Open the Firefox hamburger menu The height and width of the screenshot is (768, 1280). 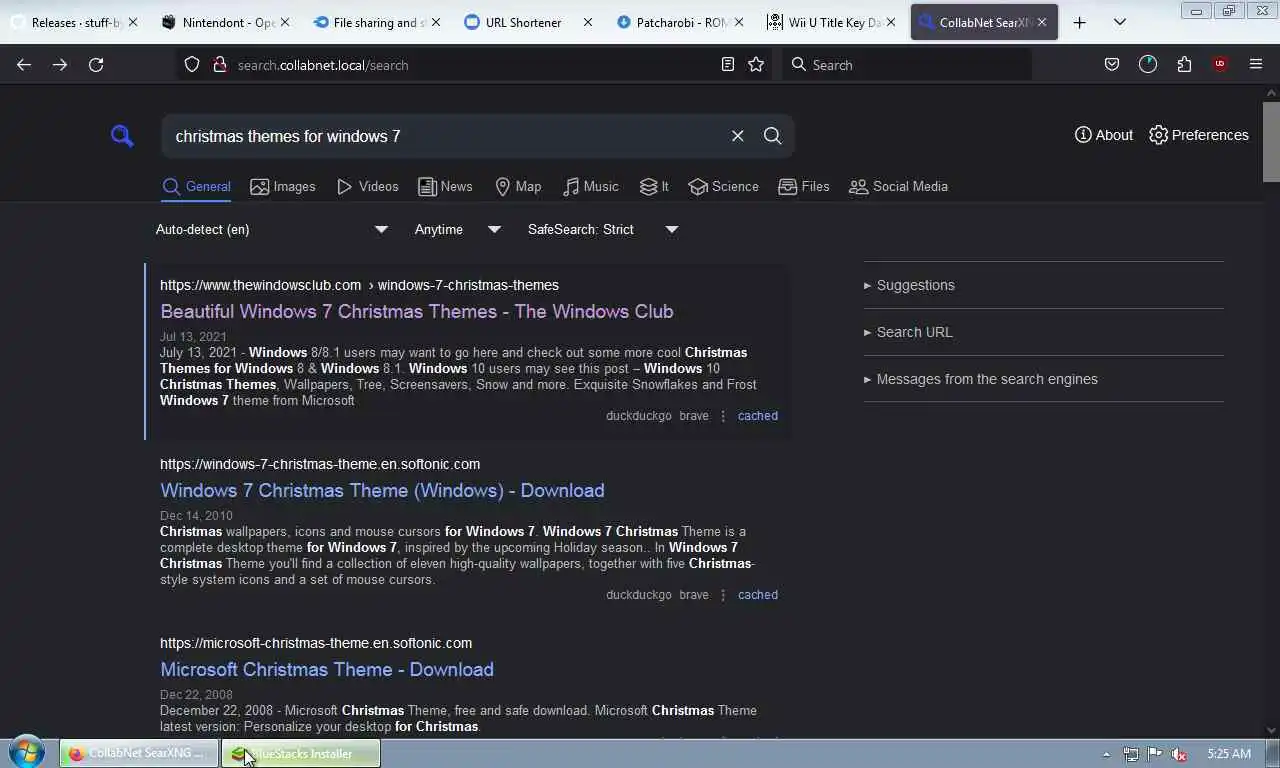click(1256, 65)
